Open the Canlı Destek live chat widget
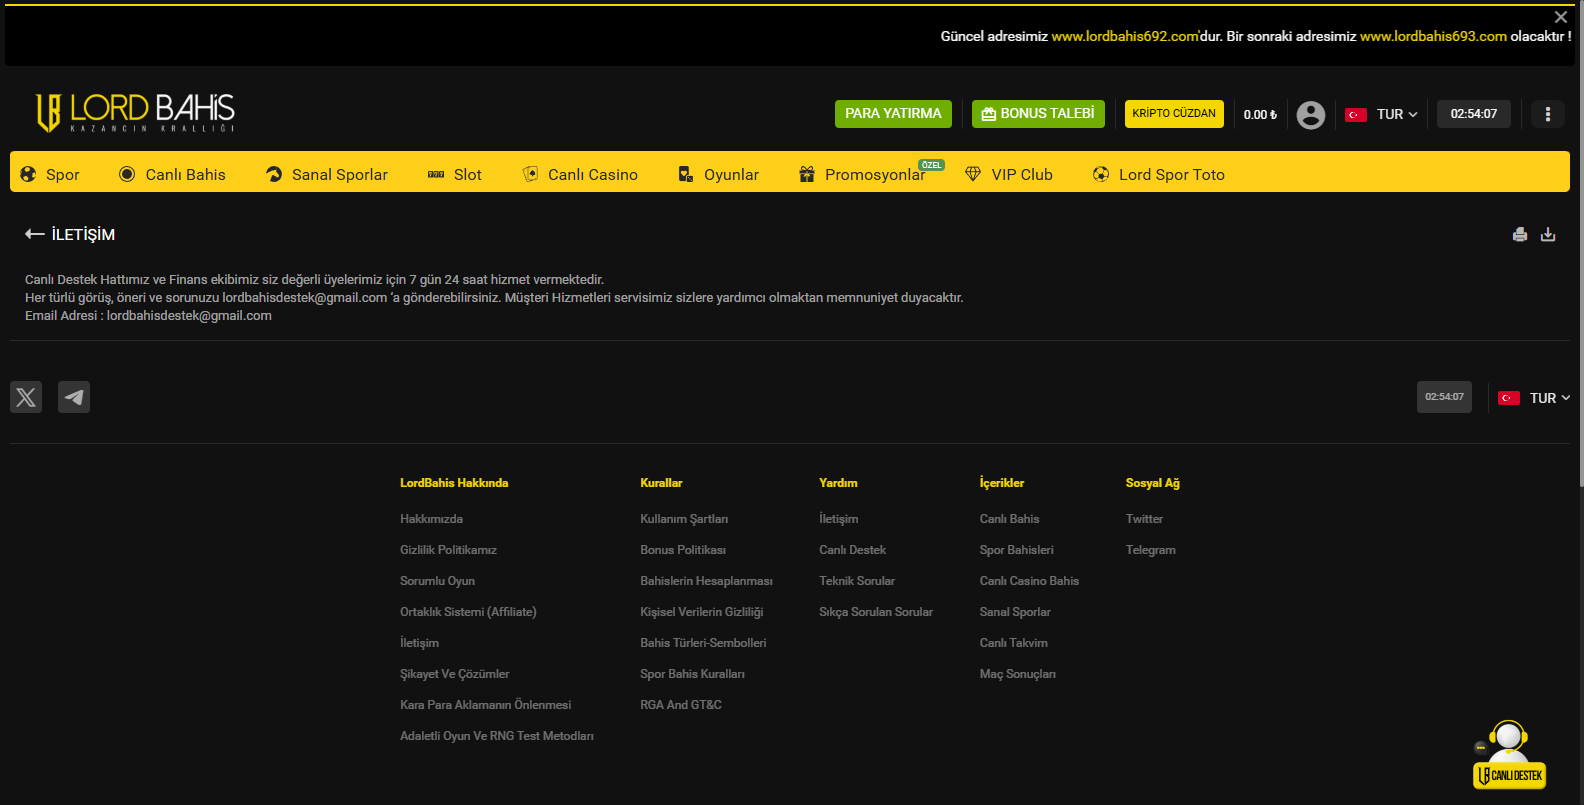Viewport: 1584px width, 805px height. click(x=1509, y=755)
